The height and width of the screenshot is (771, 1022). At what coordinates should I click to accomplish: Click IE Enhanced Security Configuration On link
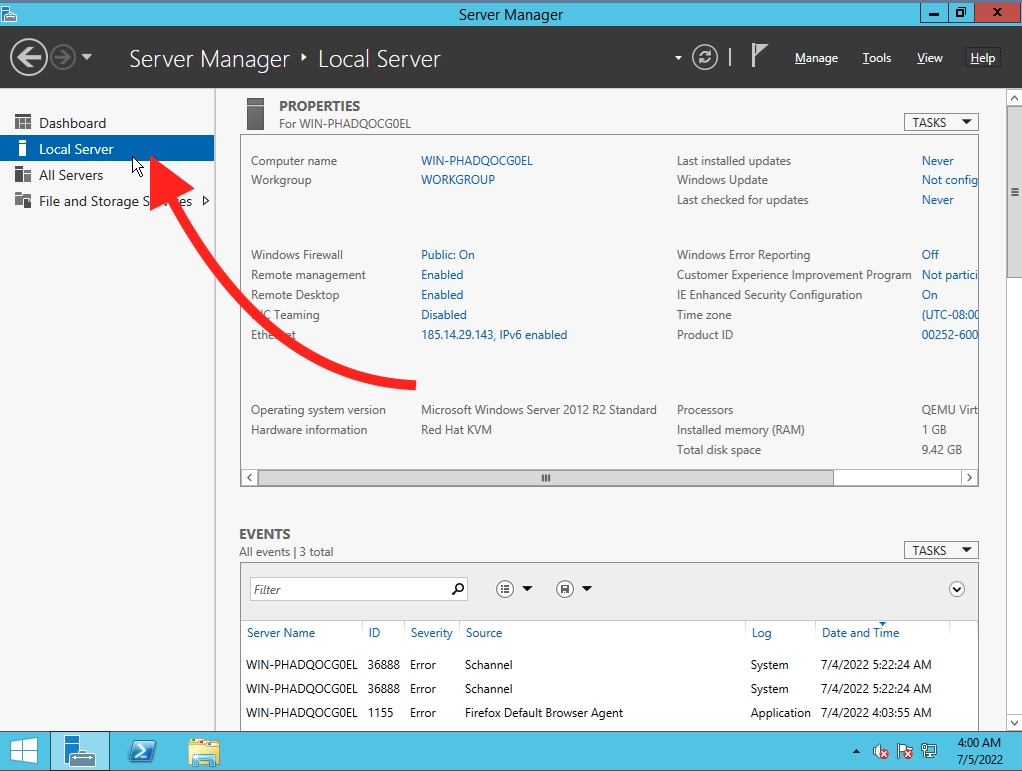pyautogui.click(x=929, y=295)
